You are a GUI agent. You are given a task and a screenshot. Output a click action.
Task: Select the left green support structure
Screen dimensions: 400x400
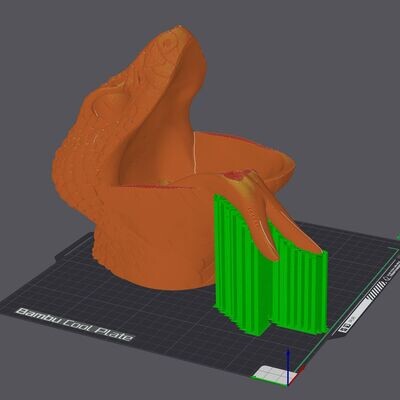click(x=242, y=263)
